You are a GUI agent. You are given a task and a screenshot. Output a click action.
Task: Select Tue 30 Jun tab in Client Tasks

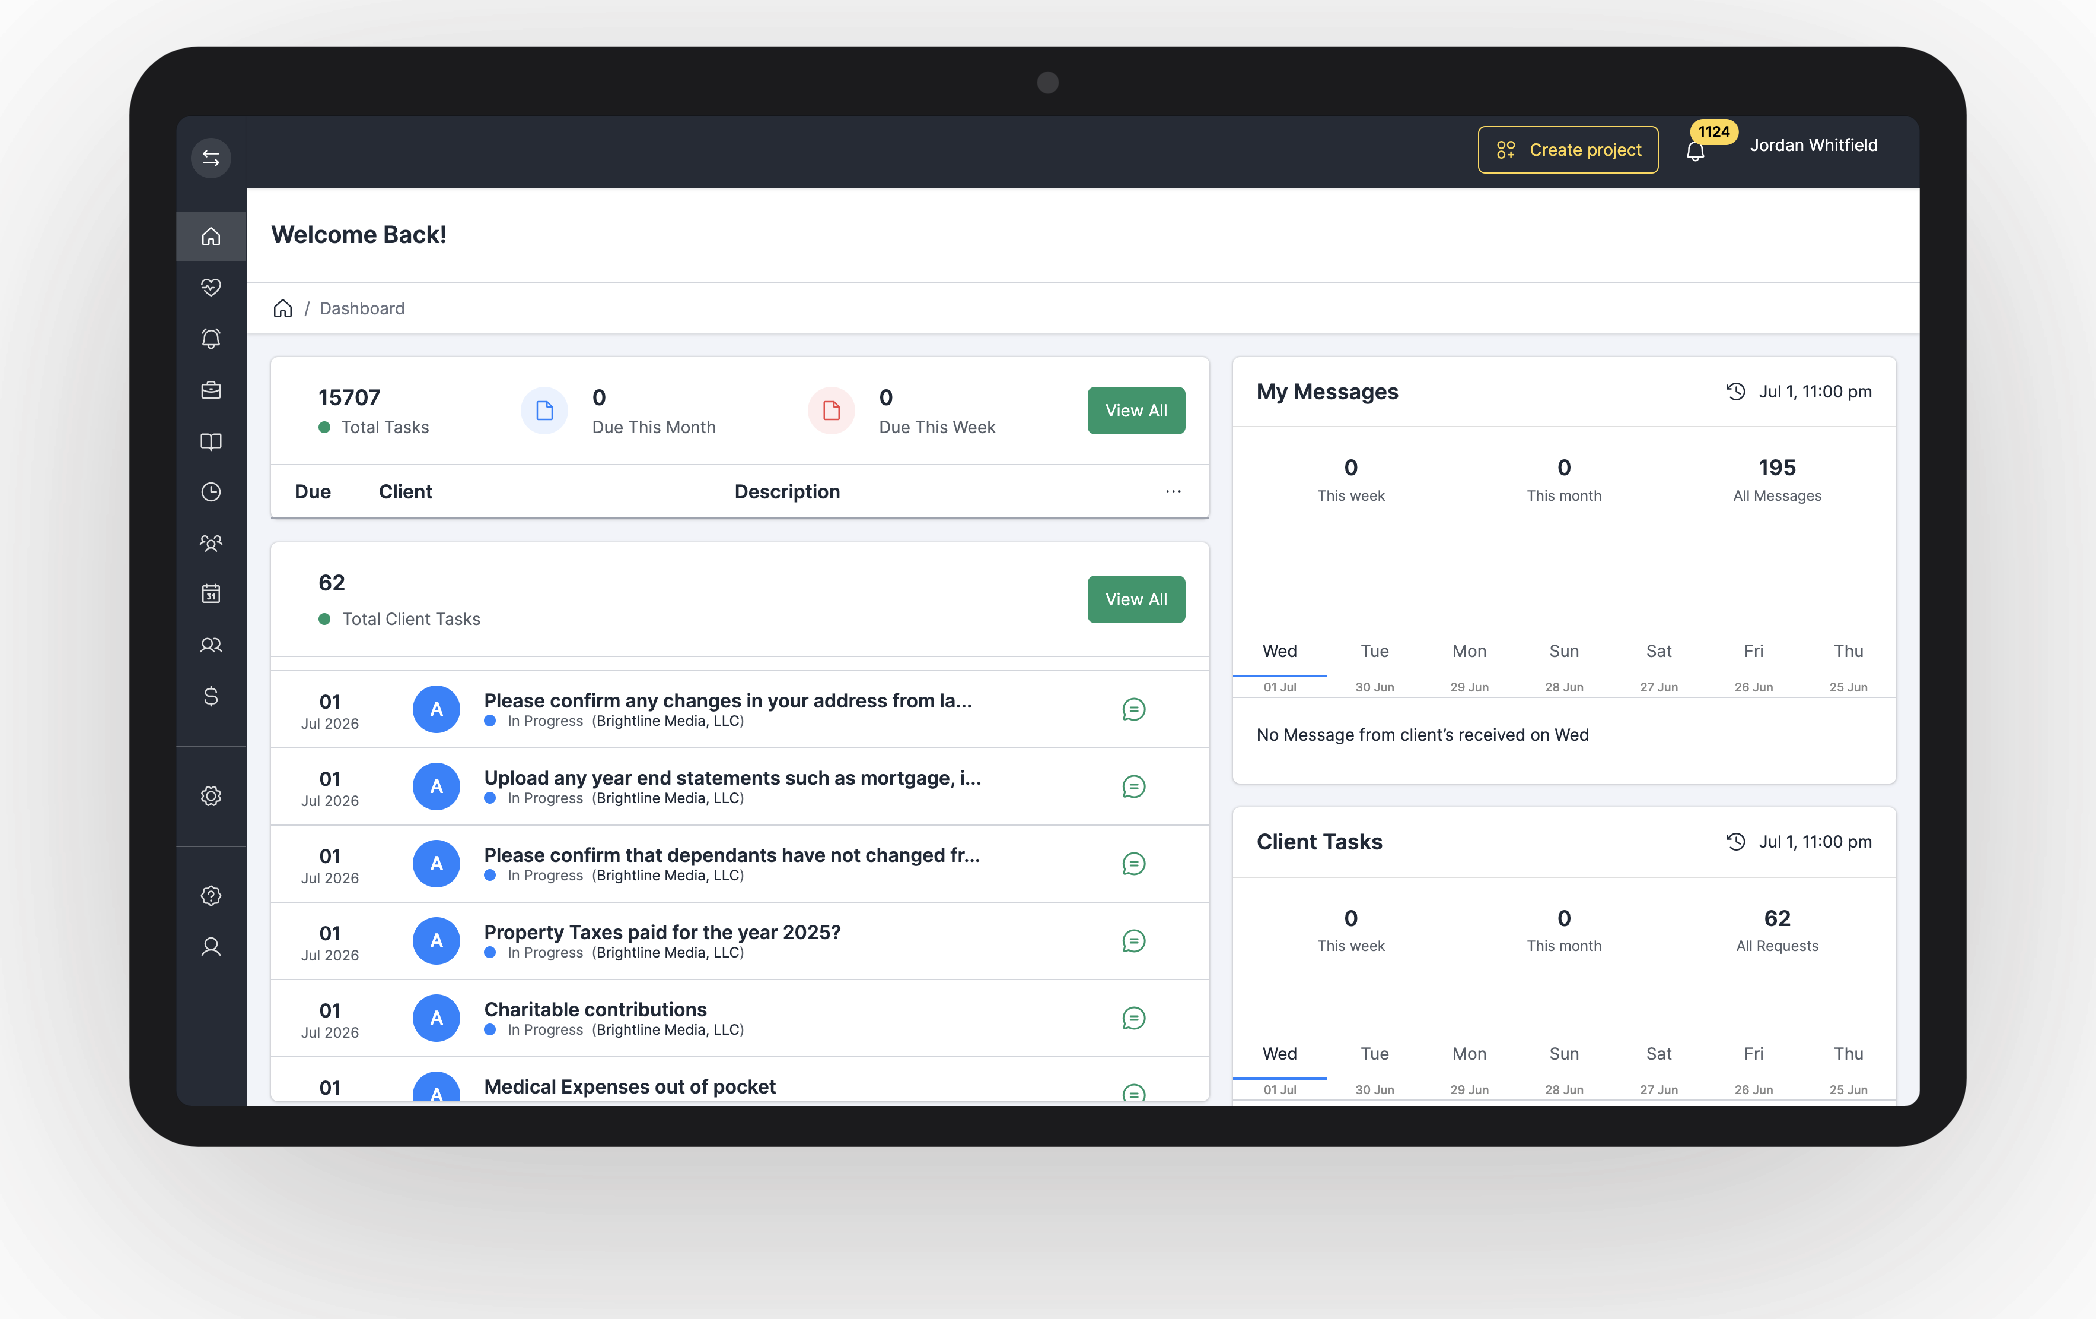click(x=1375, y=1070)
